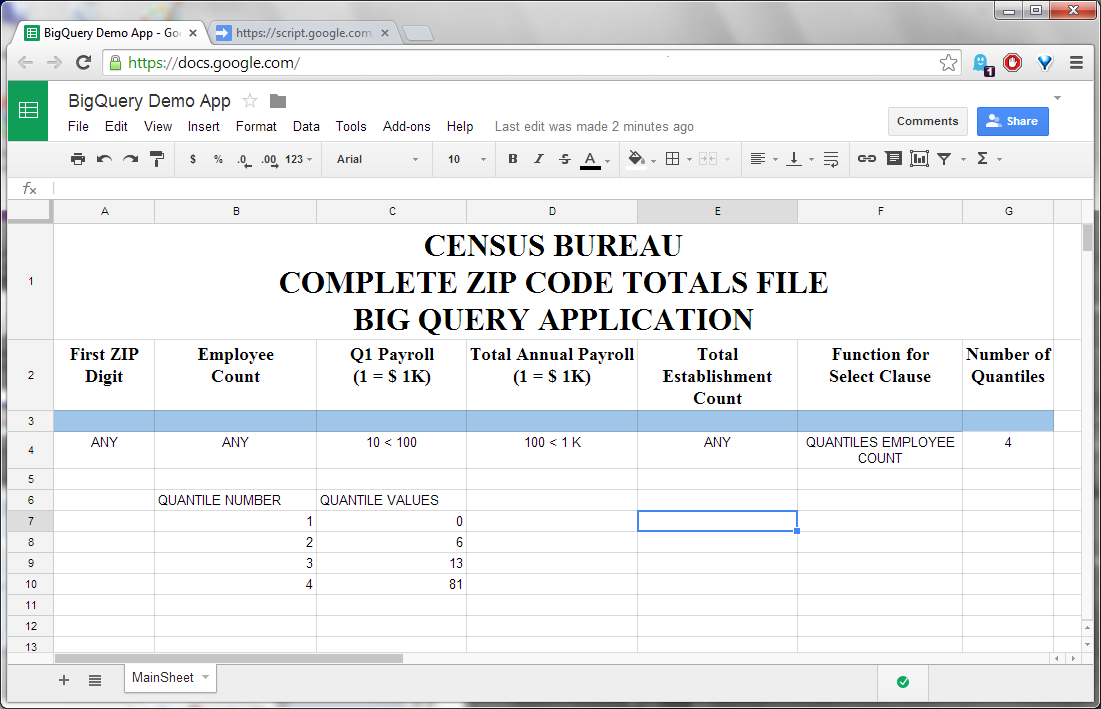
Task: Increase decimal places icon
Action: pos(269,160)
